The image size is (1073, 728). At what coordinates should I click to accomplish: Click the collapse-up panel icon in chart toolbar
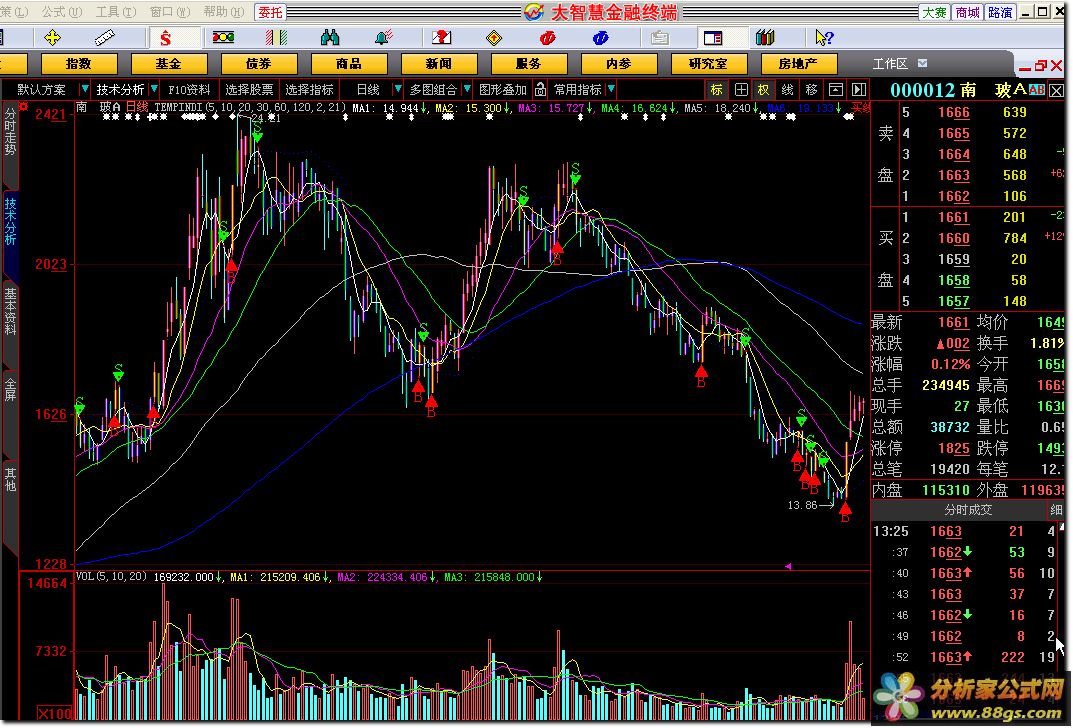pyautogui.click(x=836, y=90)
